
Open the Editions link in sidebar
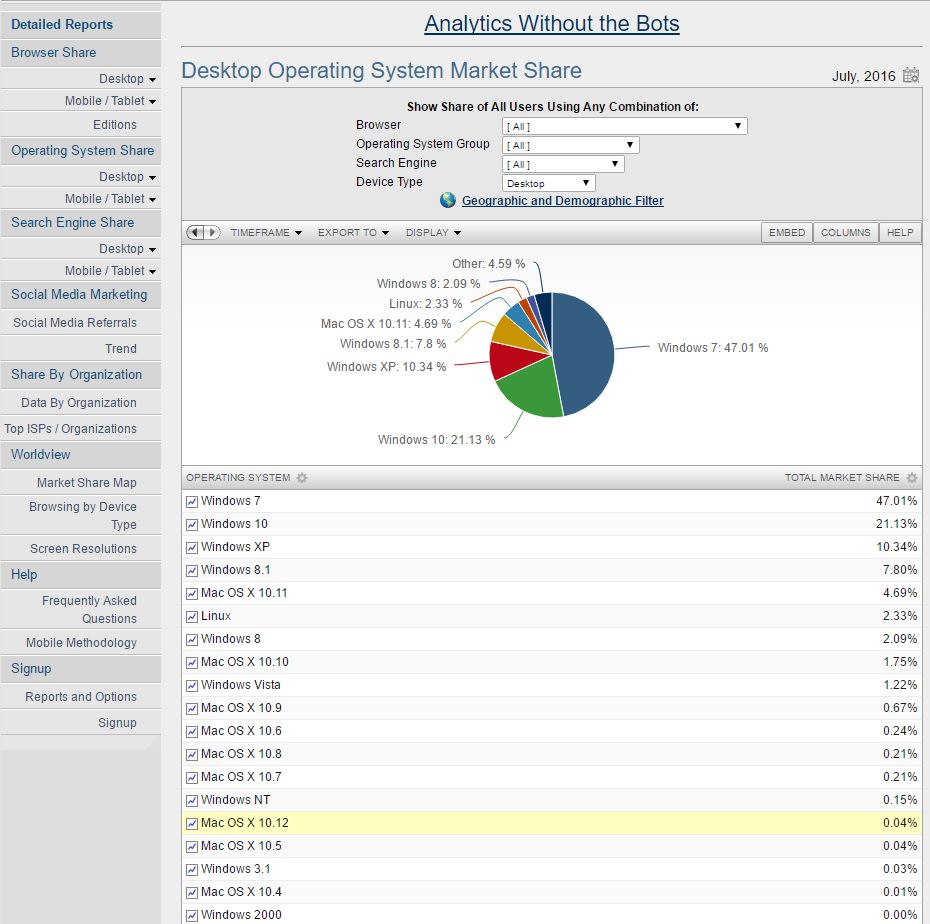[x=115, y=125]
